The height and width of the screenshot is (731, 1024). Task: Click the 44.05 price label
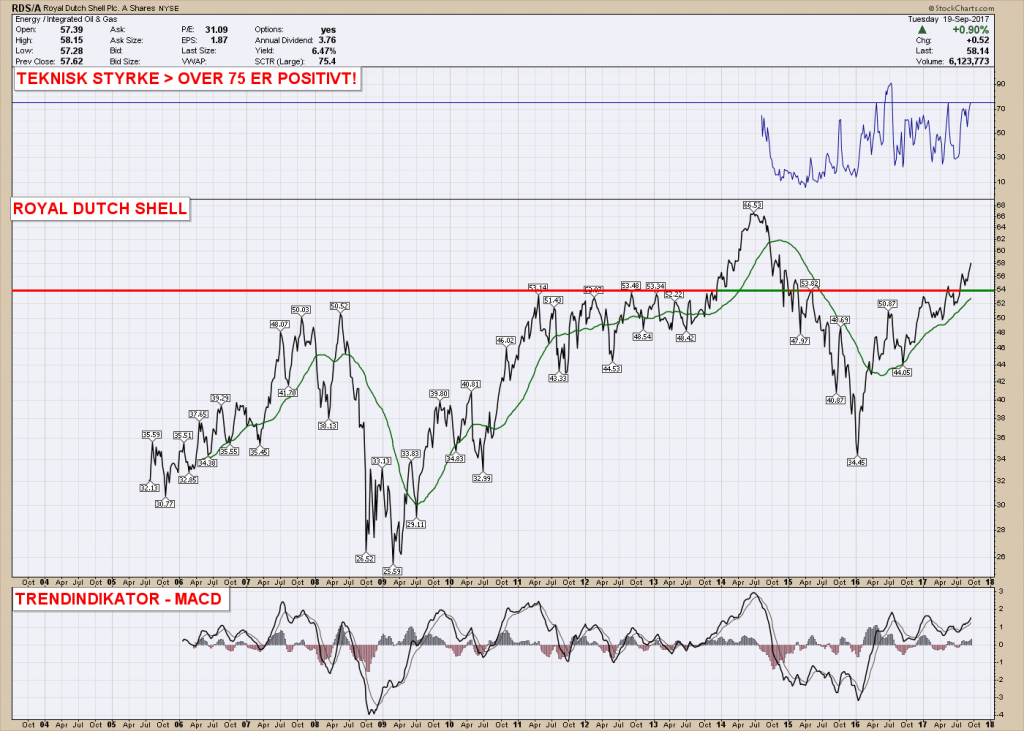(901, 372)
